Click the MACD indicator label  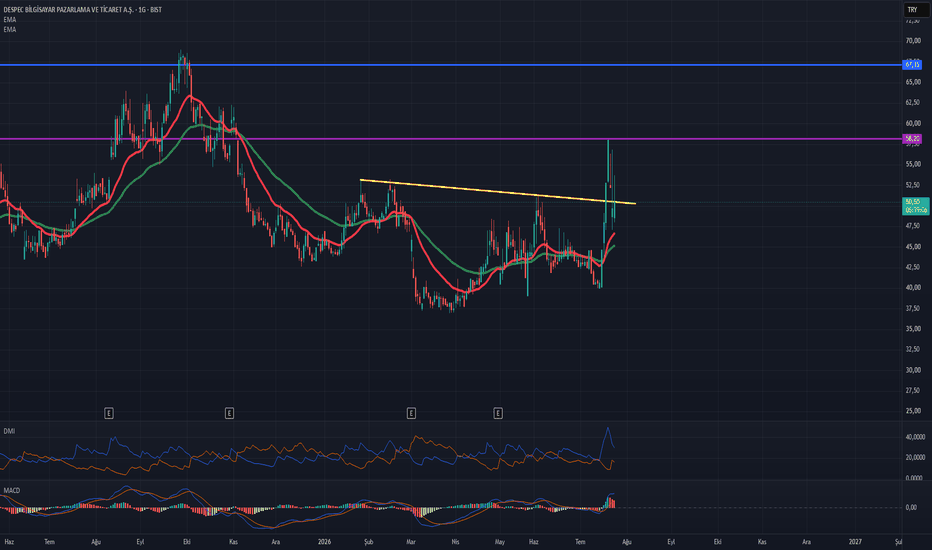(x=11, y=491)
